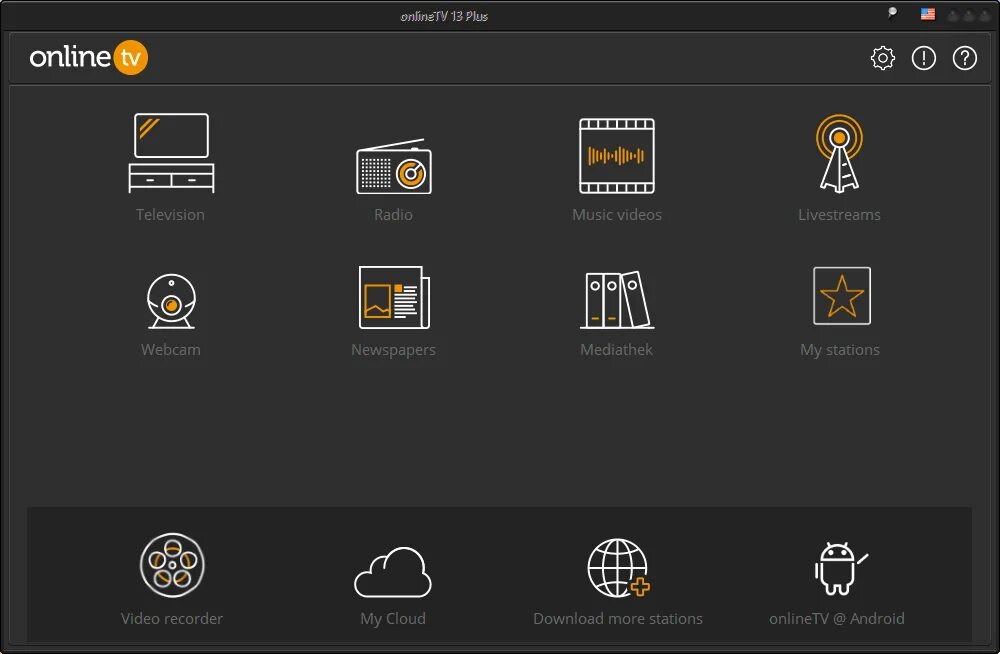The width and height of the screenshot is (1000, 654).
Task: Click the Newspapers label
Action: [x=393, y=350]
